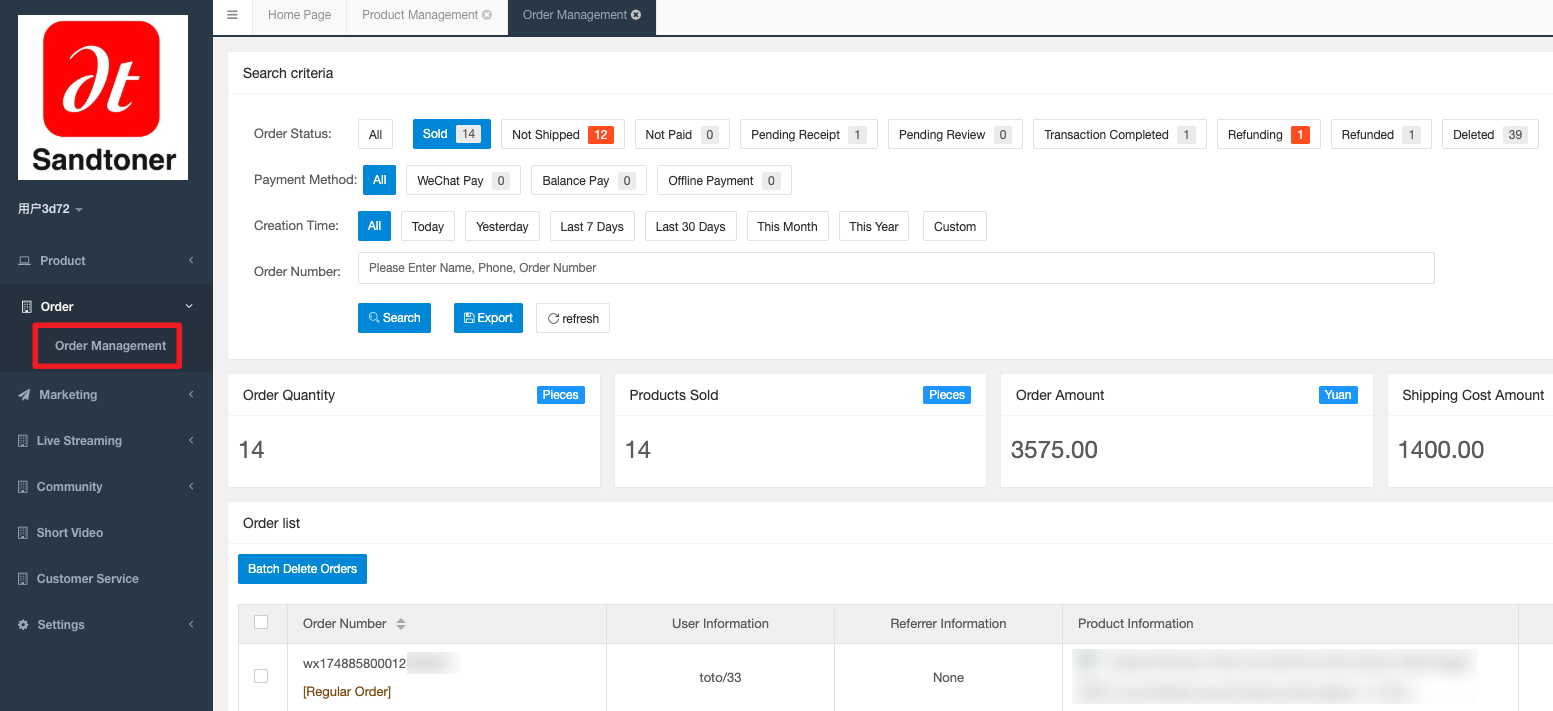Toggle the hamburger sidebar menu icon

(x=232, y=15)
